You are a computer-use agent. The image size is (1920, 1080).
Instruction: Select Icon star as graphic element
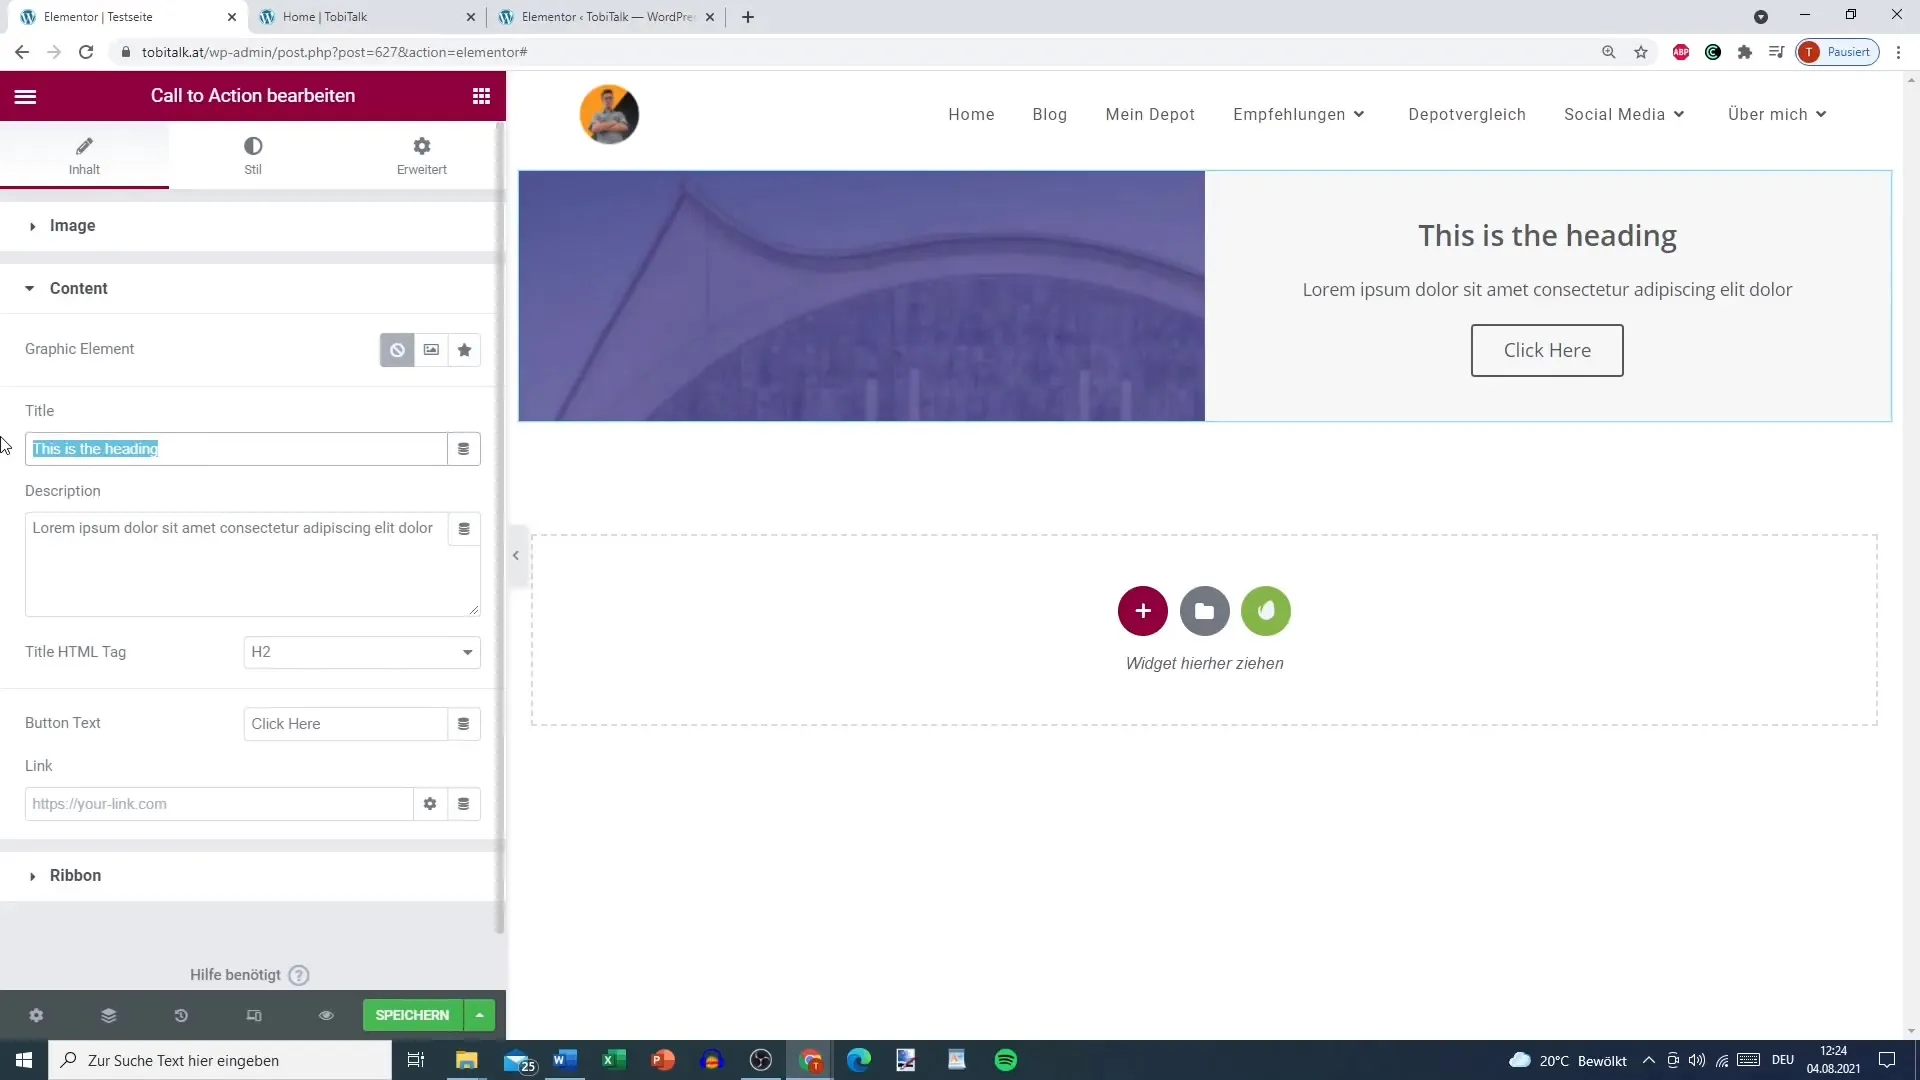pyautogui.click(x=464, y=350)
